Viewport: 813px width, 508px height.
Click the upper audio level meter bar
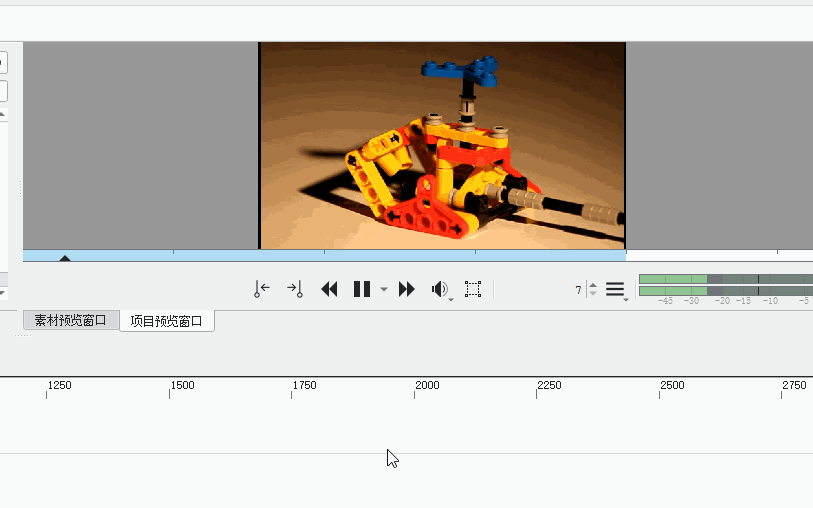[x=726, y=279]
